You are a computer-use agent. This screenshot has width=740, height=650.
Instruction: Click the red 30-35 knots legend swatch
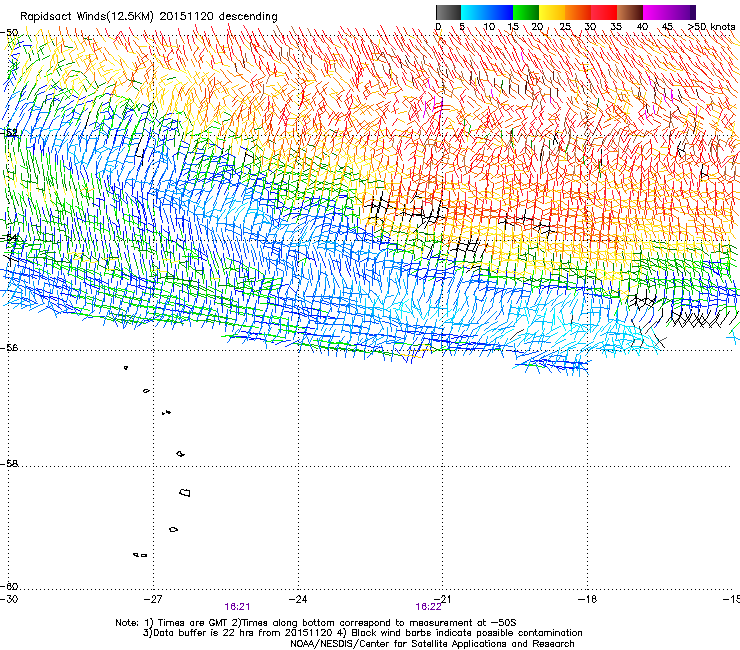(x=604, y=12)
